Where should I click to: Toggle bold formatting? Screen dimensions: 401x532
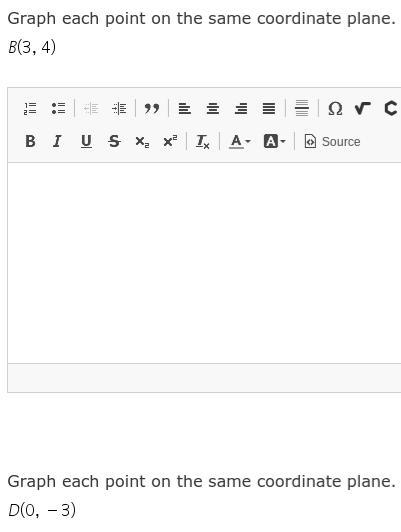coord(30,141)
